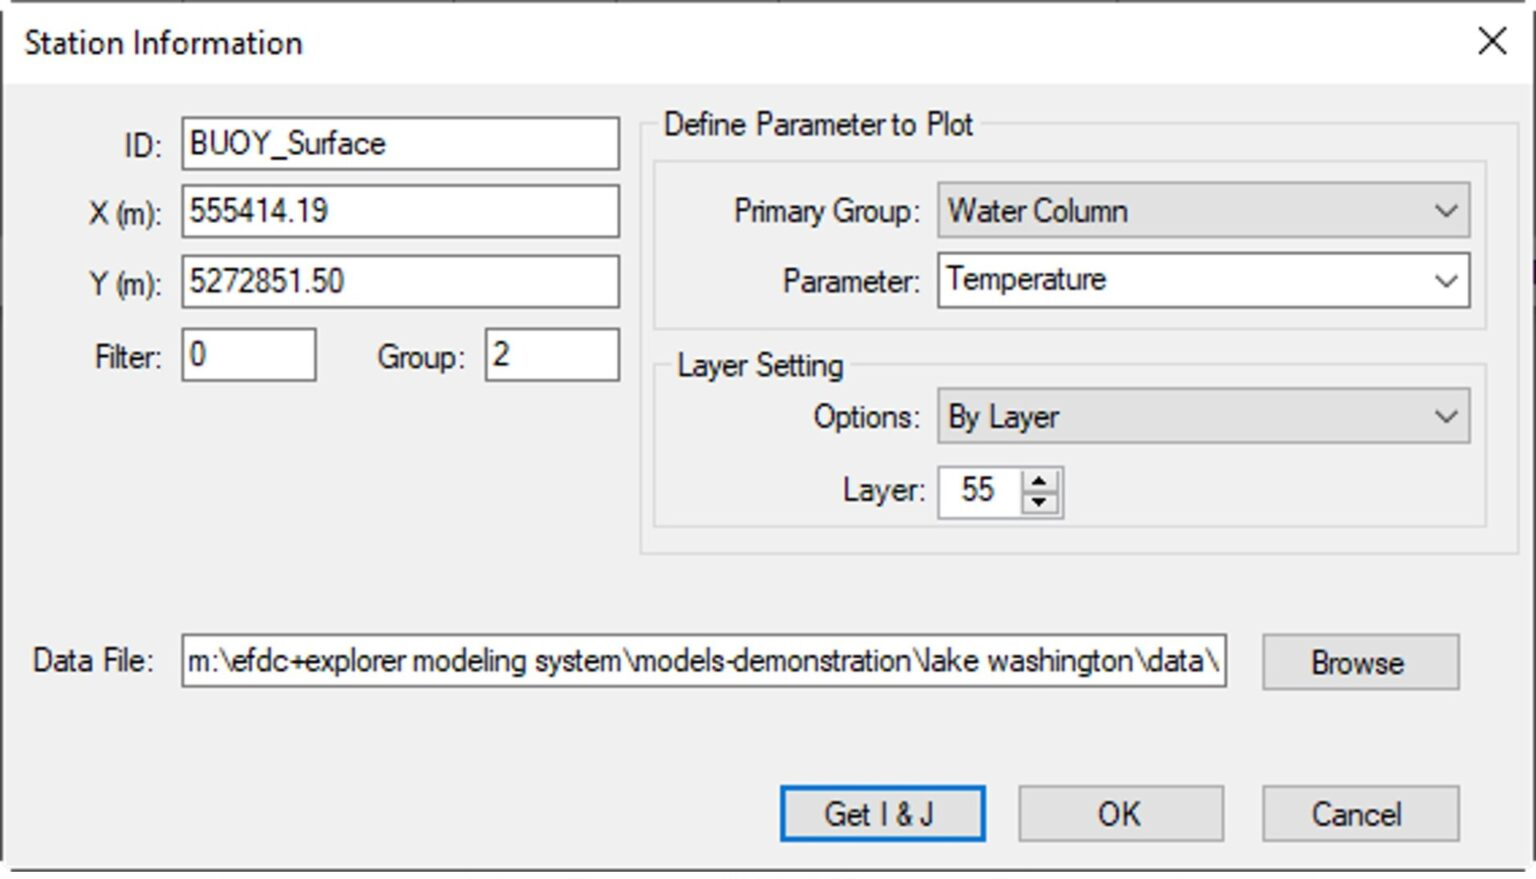
Task: Focus the X (m) coordinate field
Action: [400, 212]
